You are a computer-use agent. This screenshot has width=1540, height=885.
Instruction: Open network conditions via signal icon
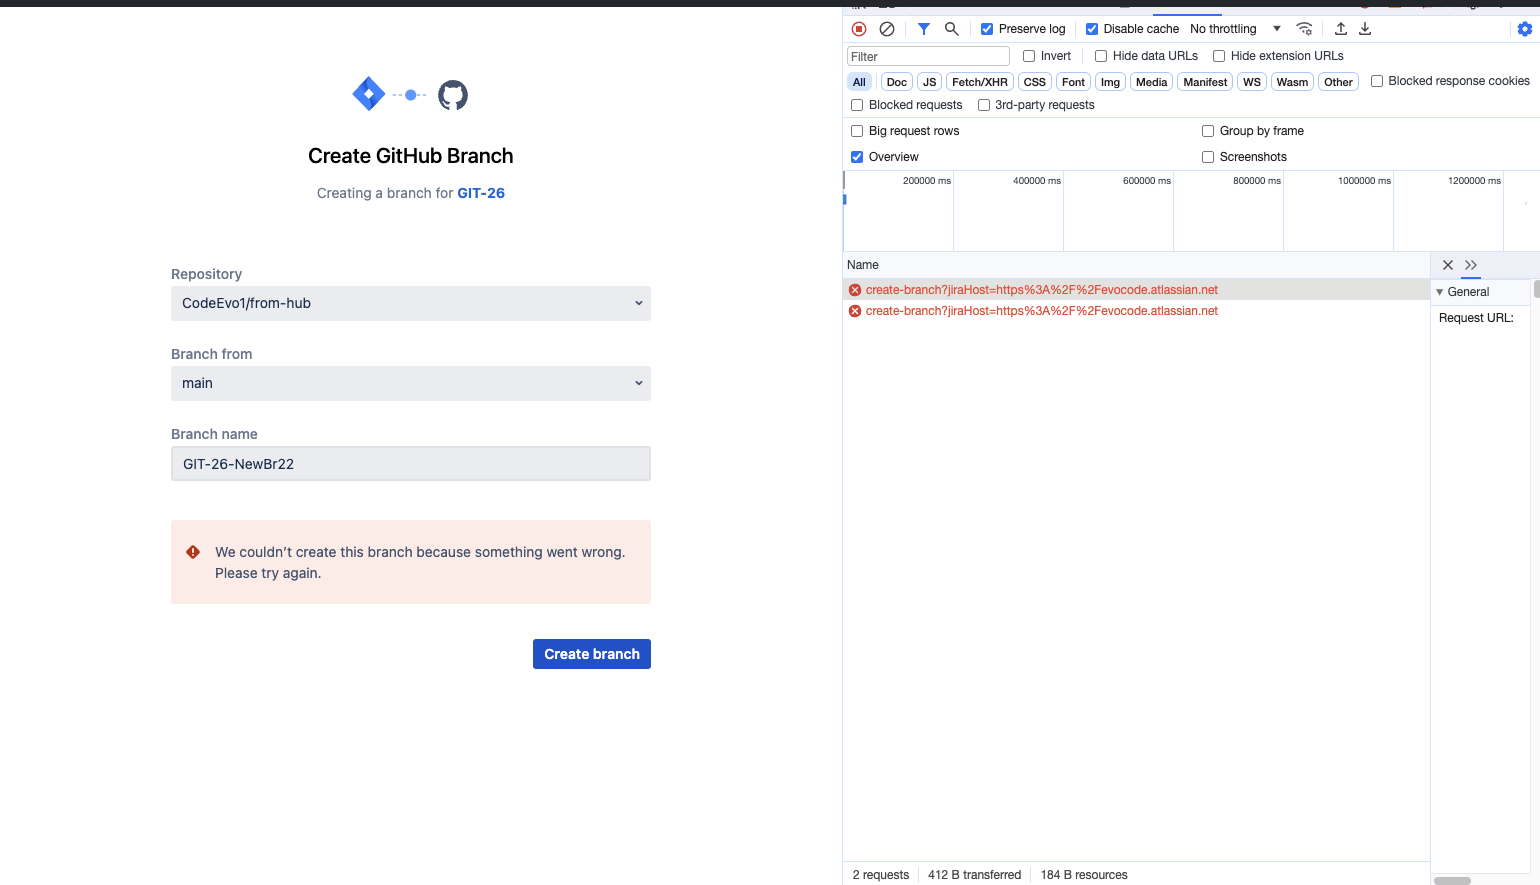(x=1304, y=28)
